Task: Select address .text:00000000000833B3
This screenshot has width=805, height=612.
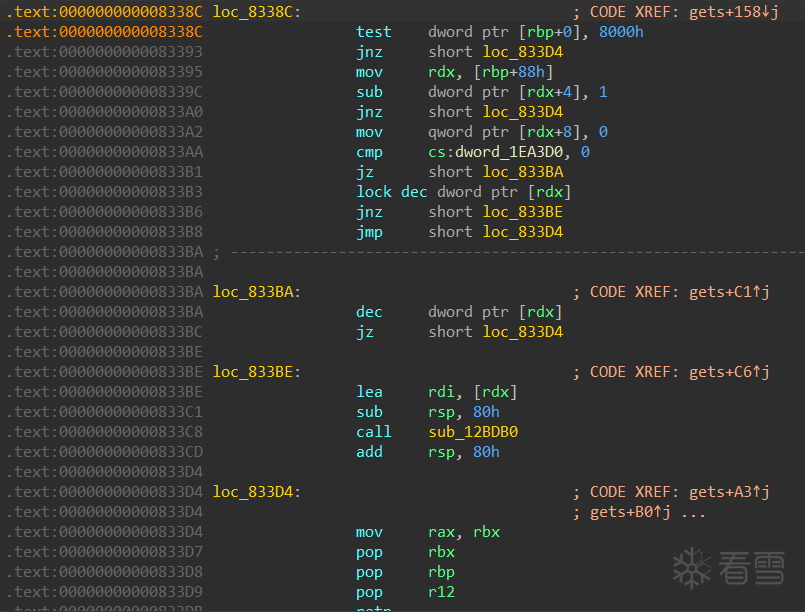Action: point(105,192)
